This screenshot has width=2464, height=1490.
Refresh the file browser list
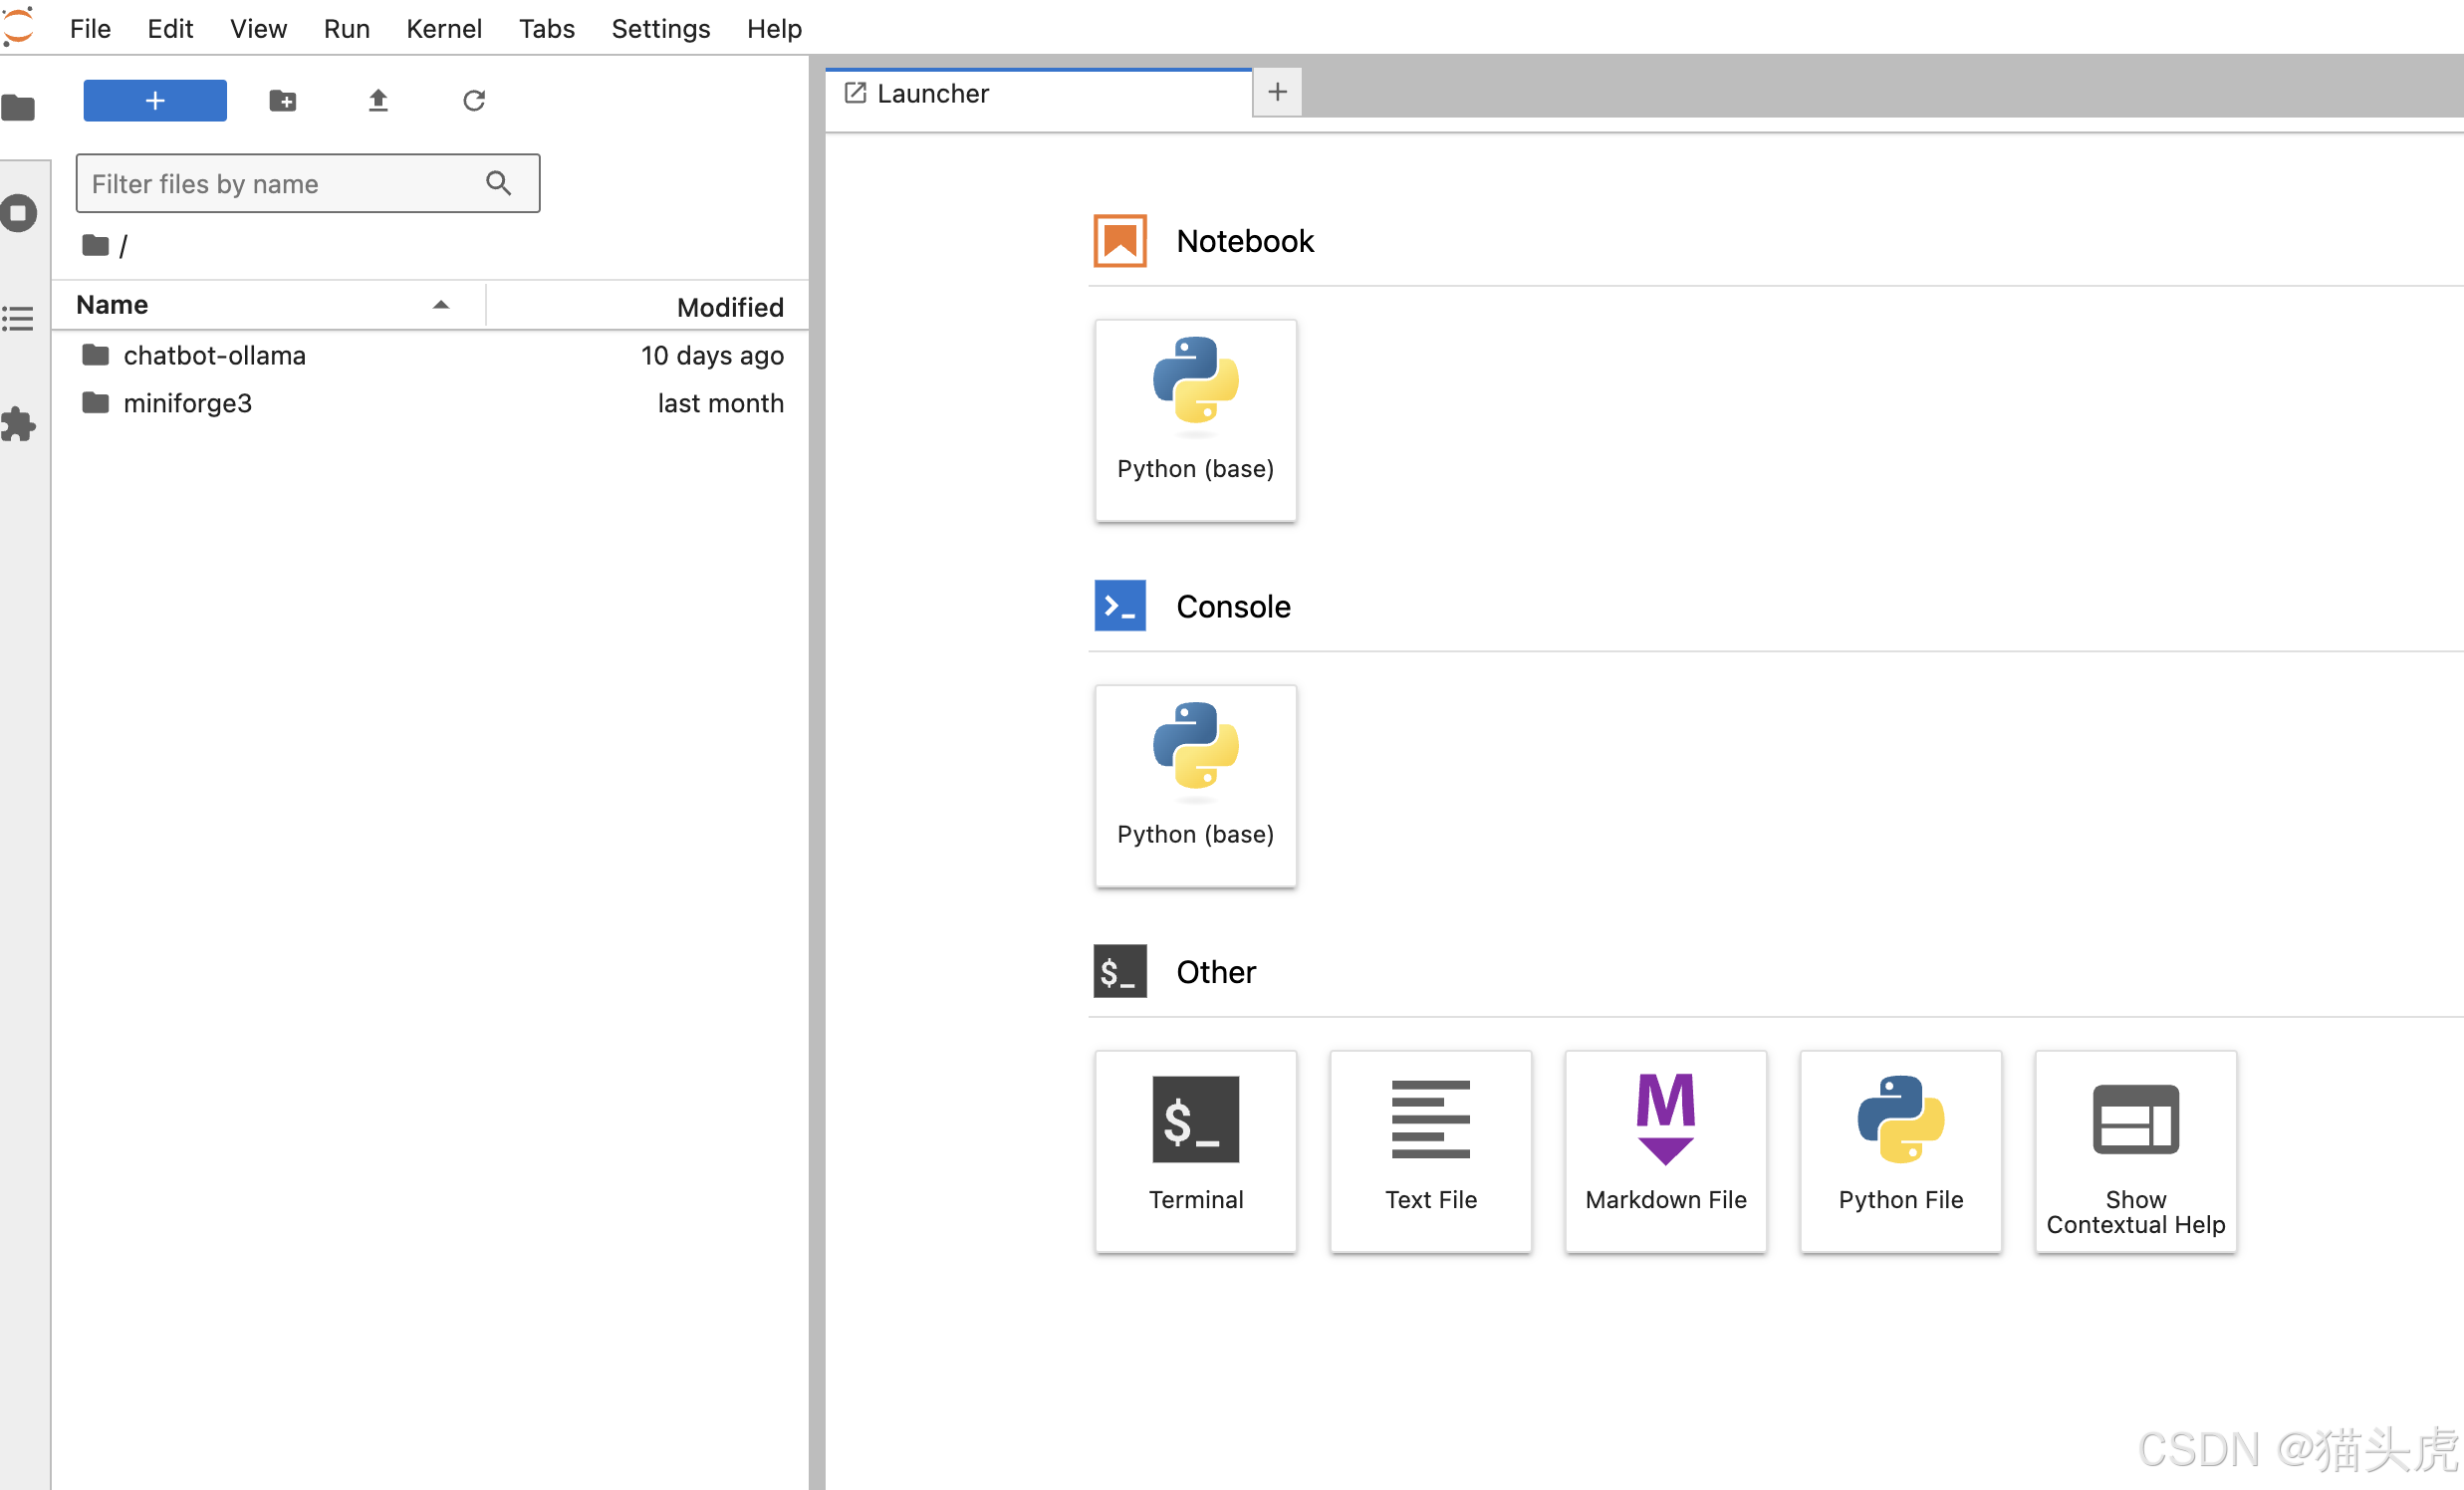click(474, 100)
